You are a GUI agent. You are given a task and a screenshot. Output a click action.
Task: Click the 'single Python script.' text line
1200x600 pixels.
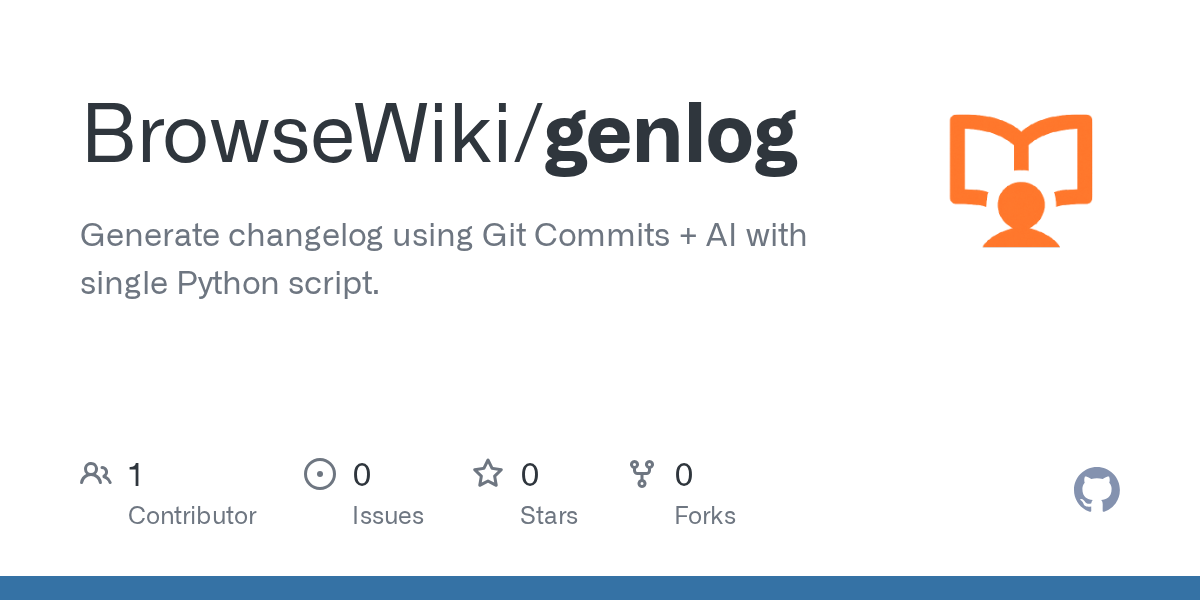tap(230, 283)
